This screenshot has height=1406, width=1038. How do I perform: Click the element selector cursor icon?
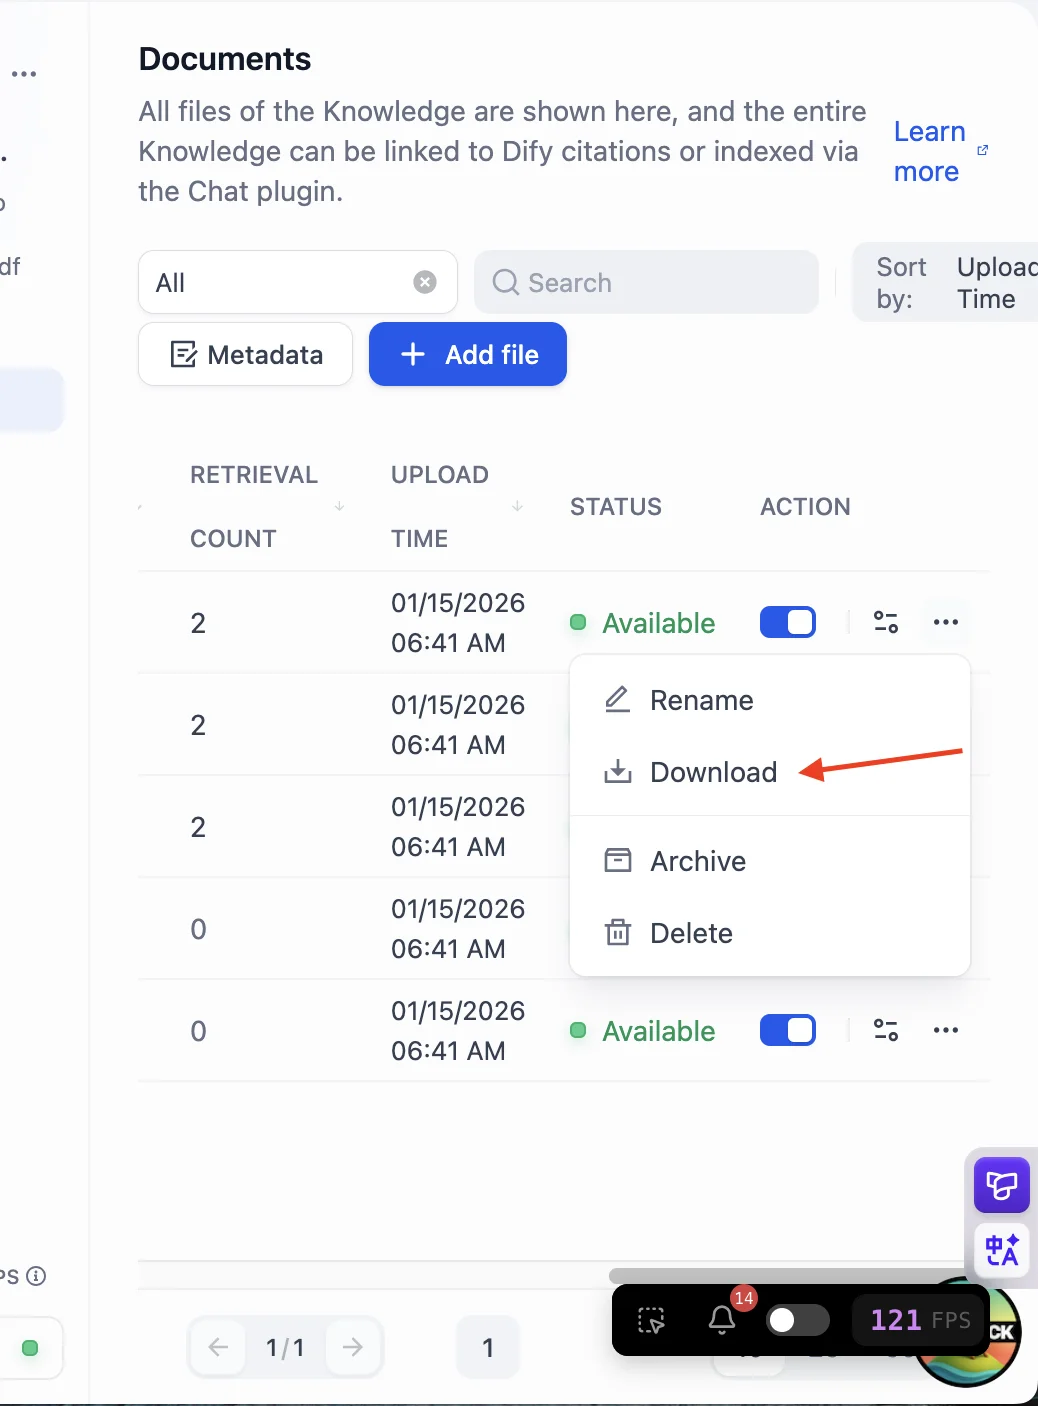[651, 1320]
